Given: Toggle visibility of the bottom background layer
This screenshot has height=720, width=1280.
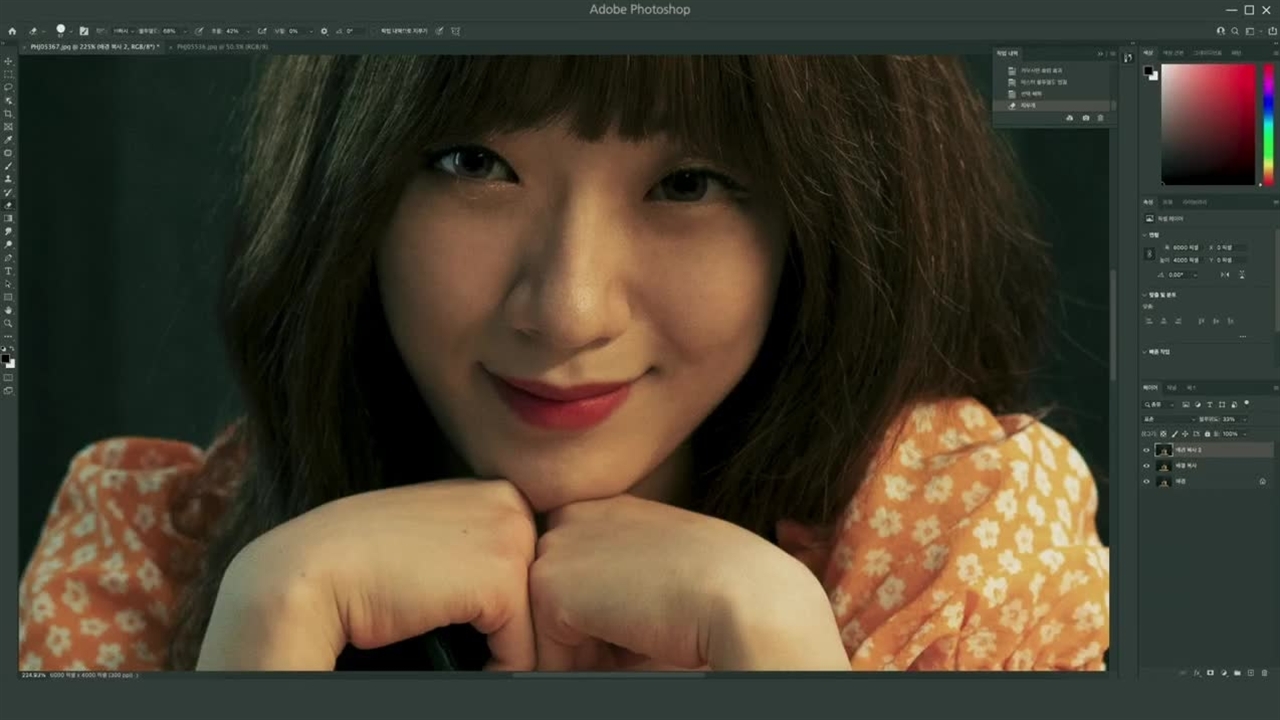Looking at the screenshot, I should (x=1147, y=482).
